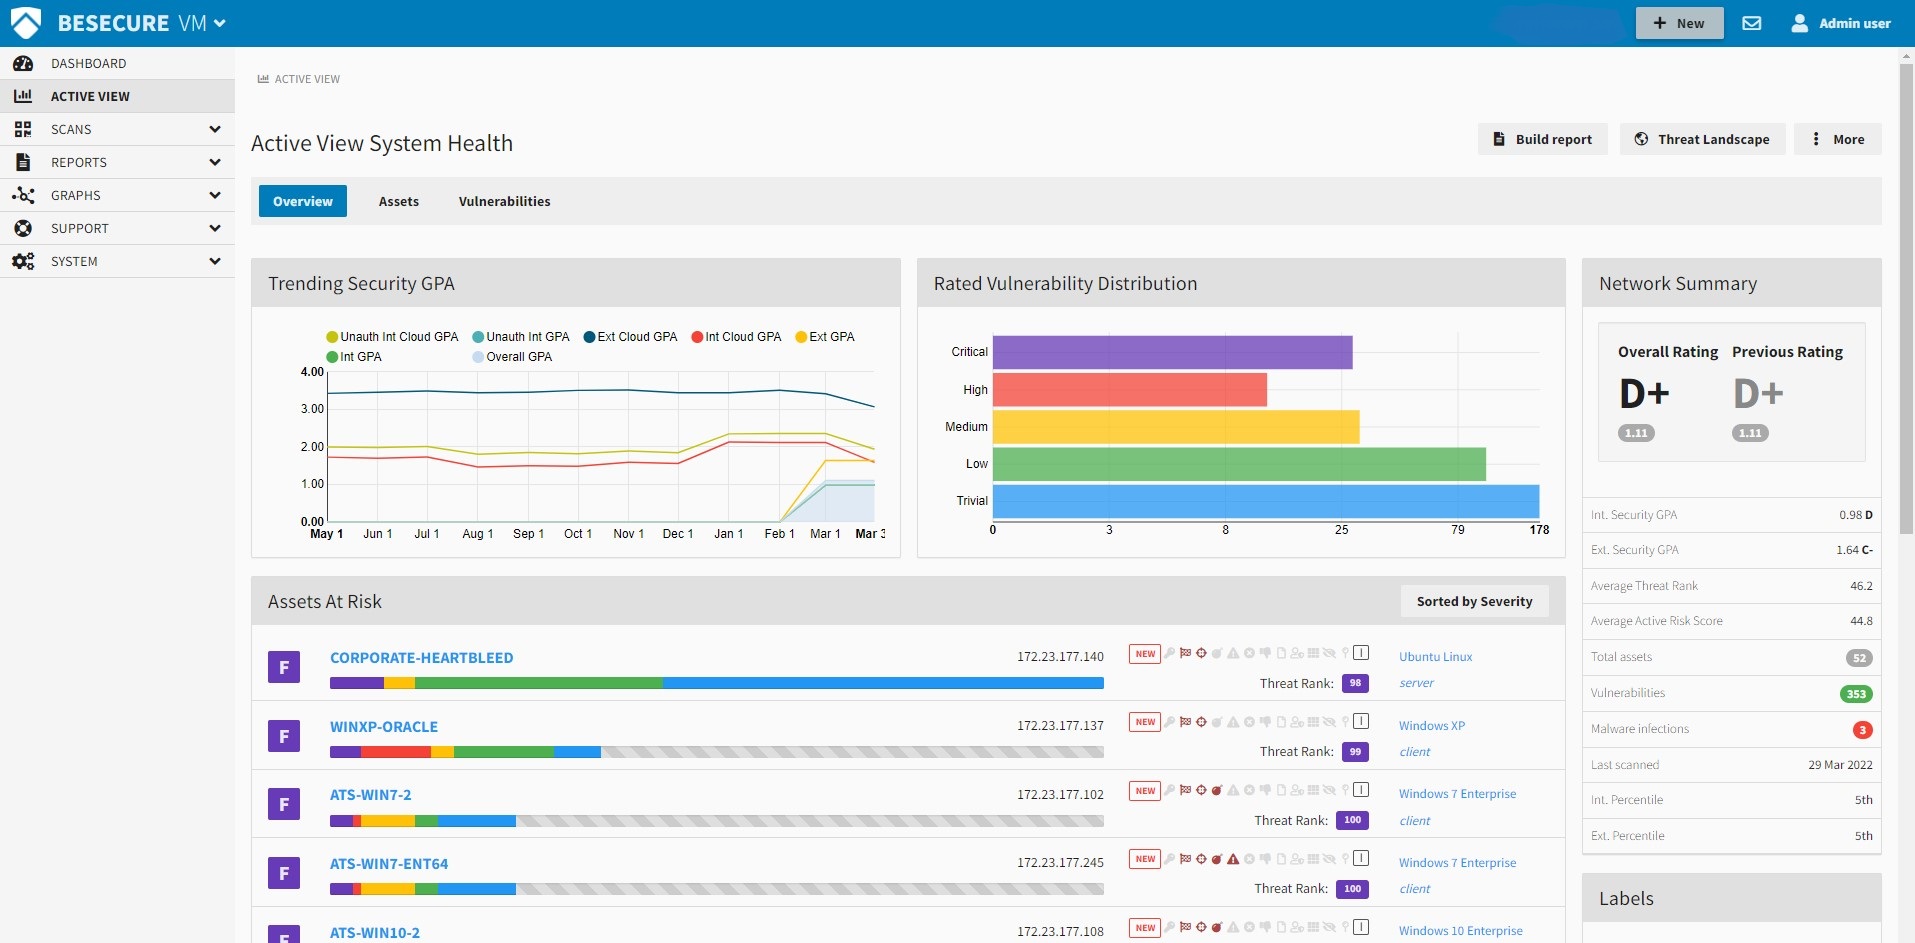
Task: Open the Dashboard globe icon in sidebar
Action: click(22, 63)
